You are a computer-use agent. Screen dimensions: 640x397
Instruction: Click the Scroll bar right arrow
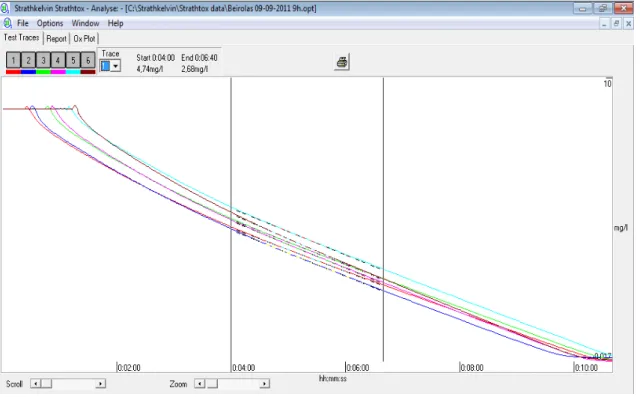click(100, 384)
